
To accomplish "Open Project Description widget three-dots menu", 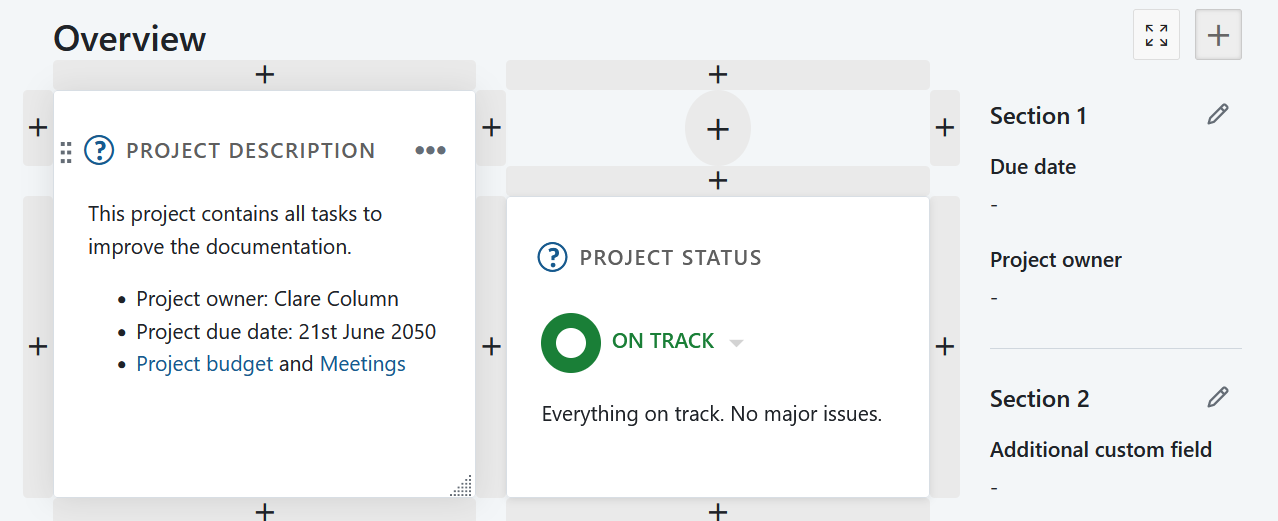I will (430, 151).
